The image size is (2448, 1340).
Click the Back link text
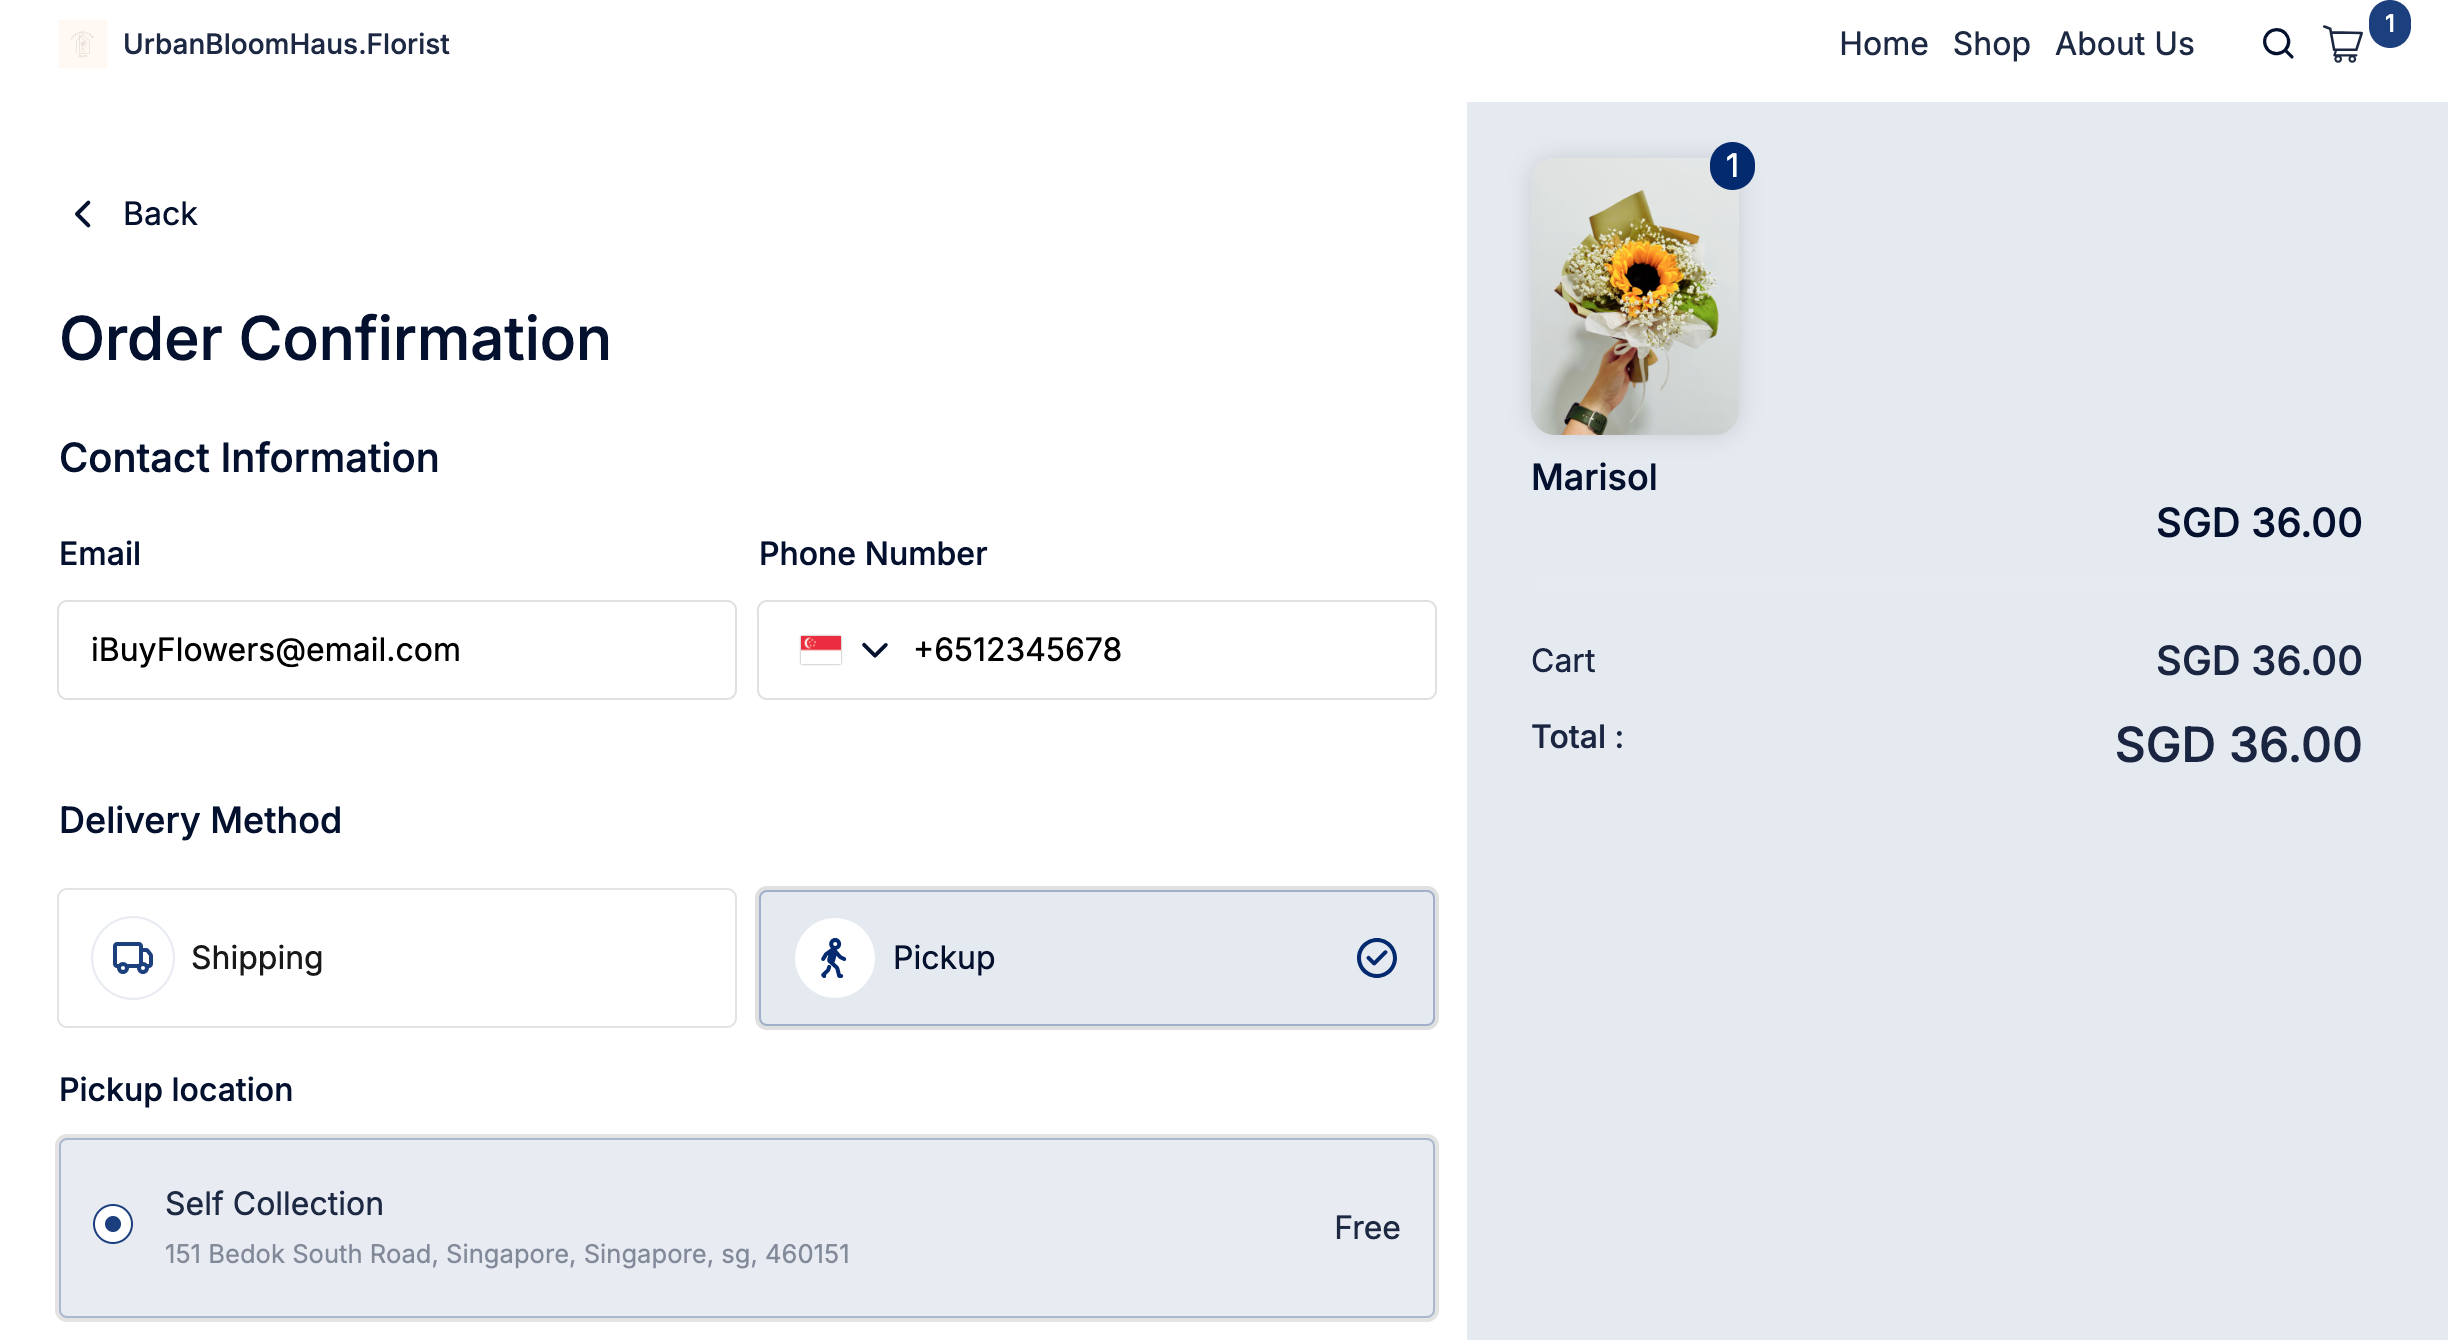coord(160,213)
